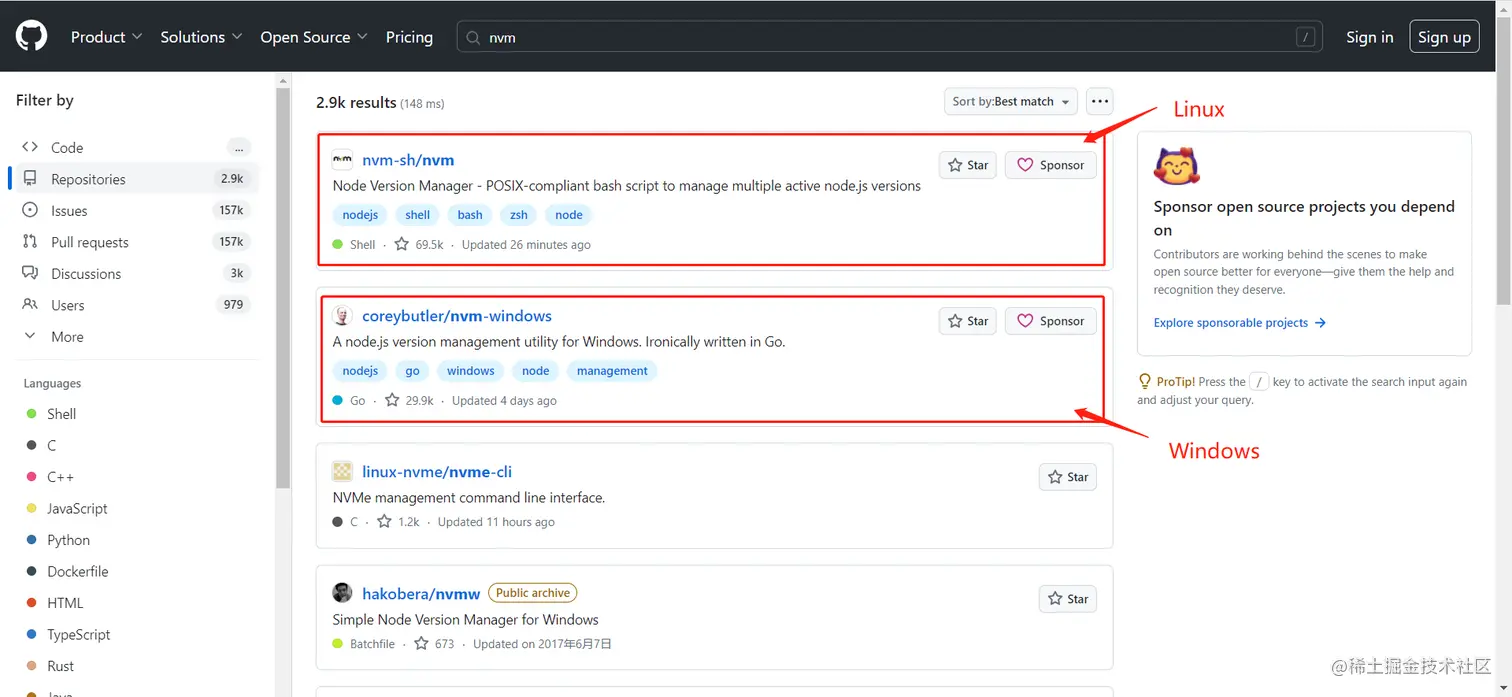Click the slash shortcut icon in search box
The image size is (1512, 697).
(1305, 37)
